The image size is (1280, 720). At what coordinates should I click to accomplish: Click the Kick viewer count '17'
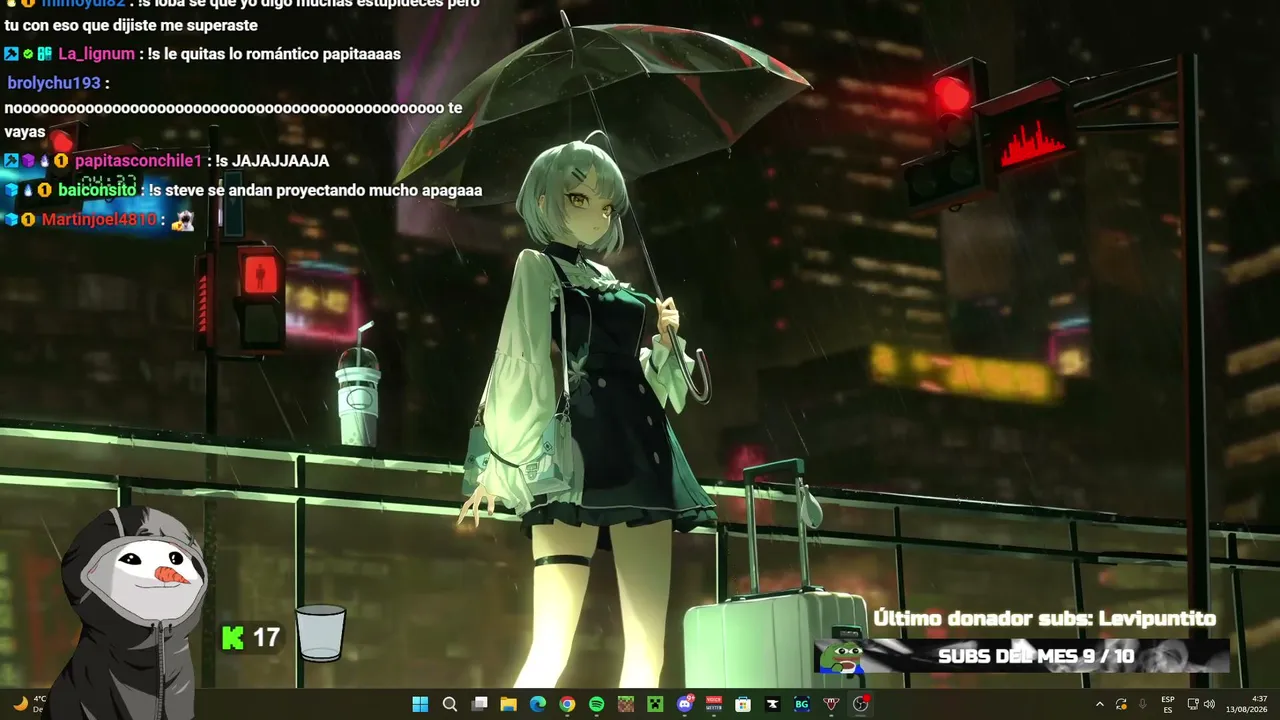click(x=266, y=637)
